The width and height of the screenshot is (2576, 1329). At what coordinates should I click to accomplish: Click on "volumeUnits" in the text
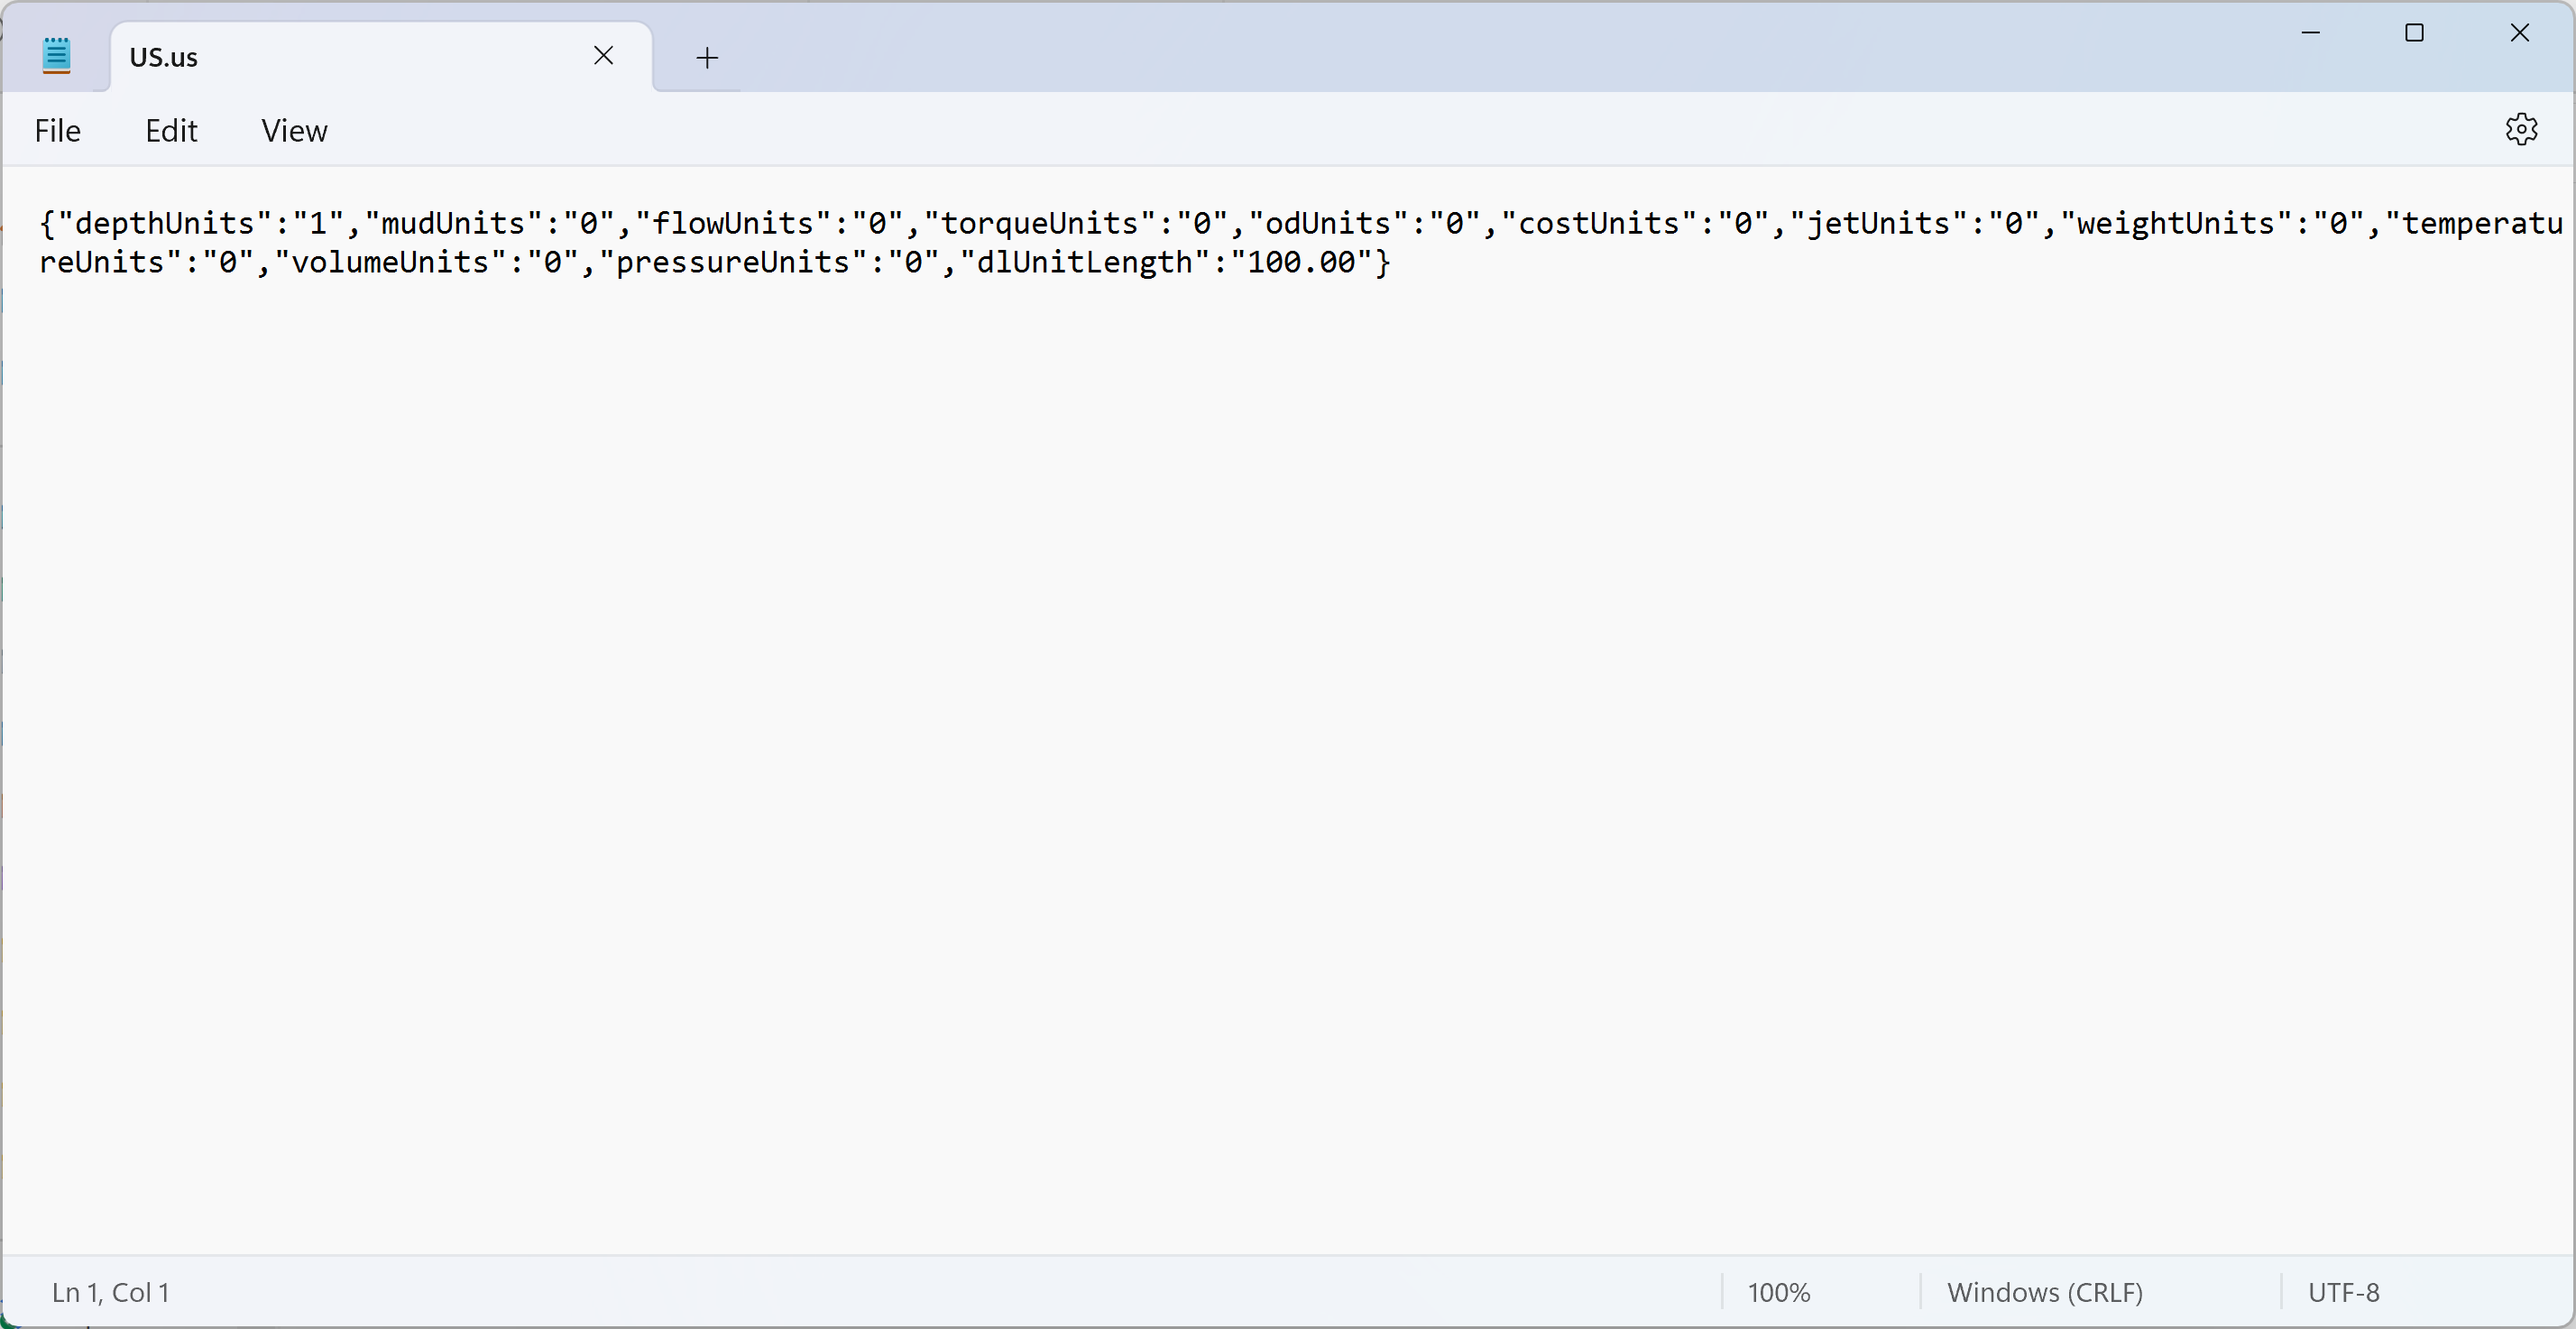(390, 262)
